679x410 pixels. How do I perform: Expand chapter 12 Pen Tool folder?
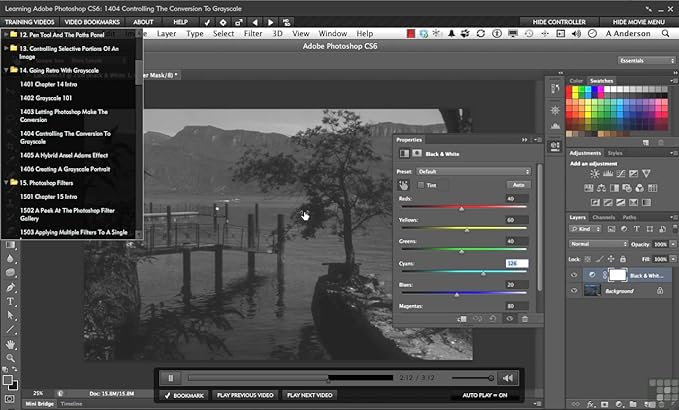click(6, 34)
